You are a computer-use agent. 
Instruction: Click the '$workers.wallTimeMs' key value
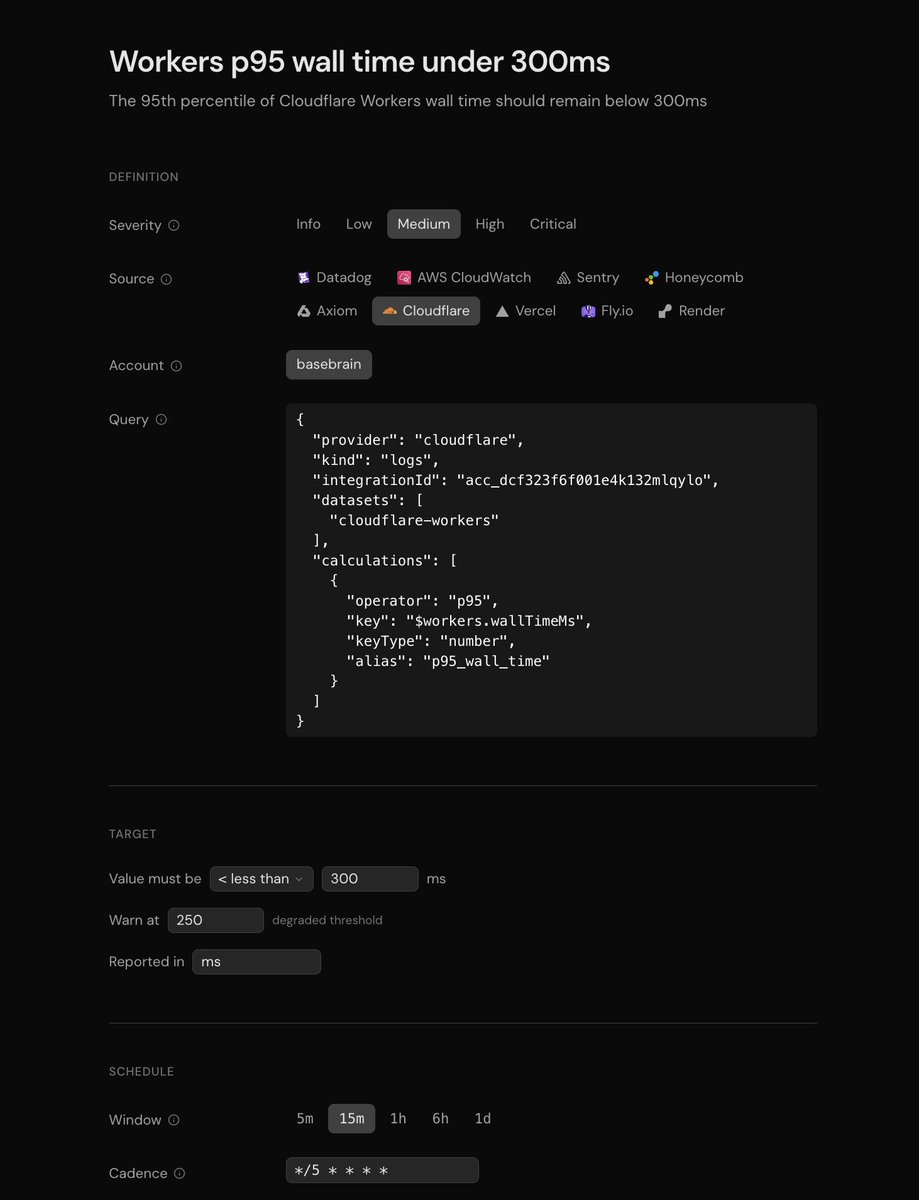[x=494, y=621]
